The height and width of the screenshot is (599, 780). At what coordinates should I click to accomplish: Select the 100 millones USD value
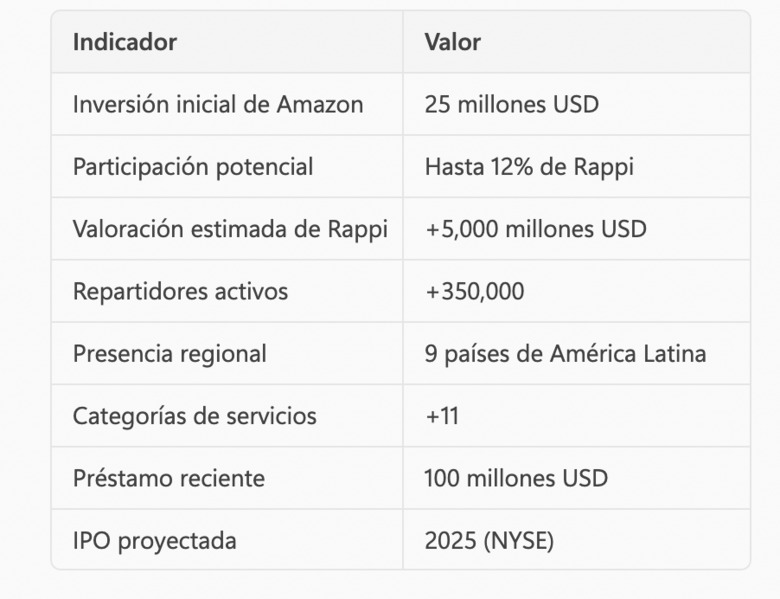point(516,479)
